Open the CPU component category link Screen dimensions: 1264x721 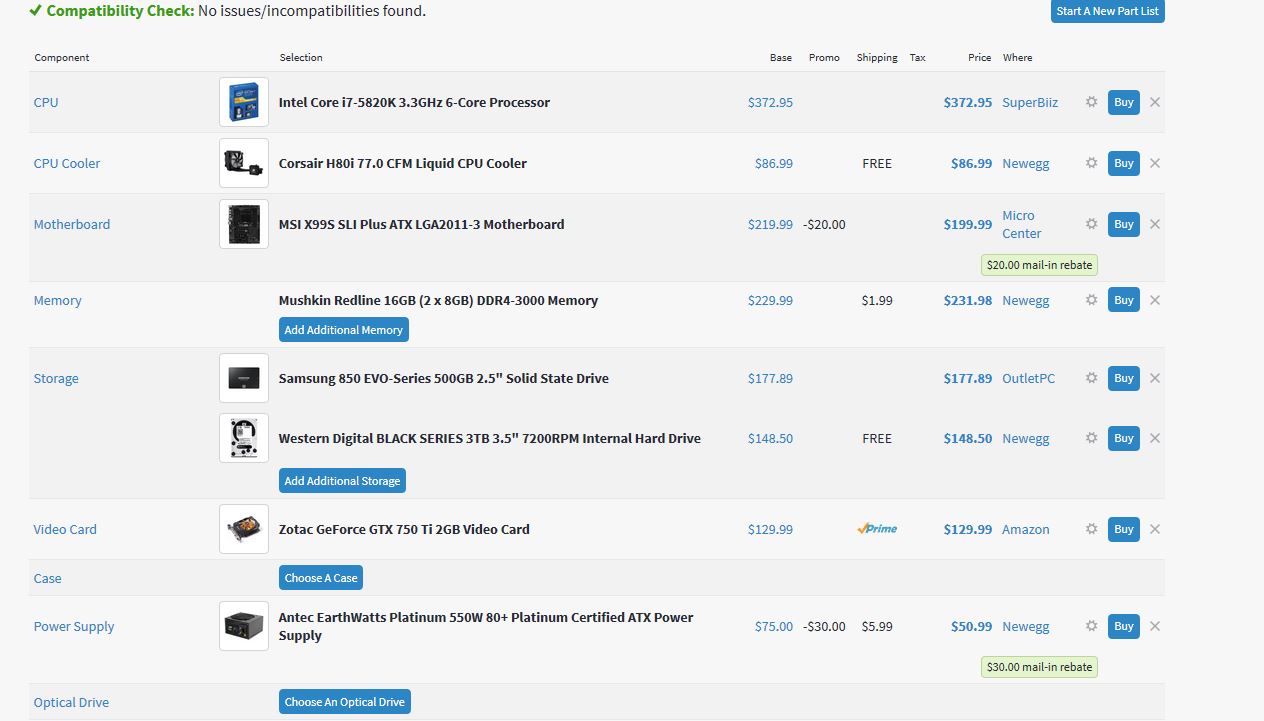(46, 102)
